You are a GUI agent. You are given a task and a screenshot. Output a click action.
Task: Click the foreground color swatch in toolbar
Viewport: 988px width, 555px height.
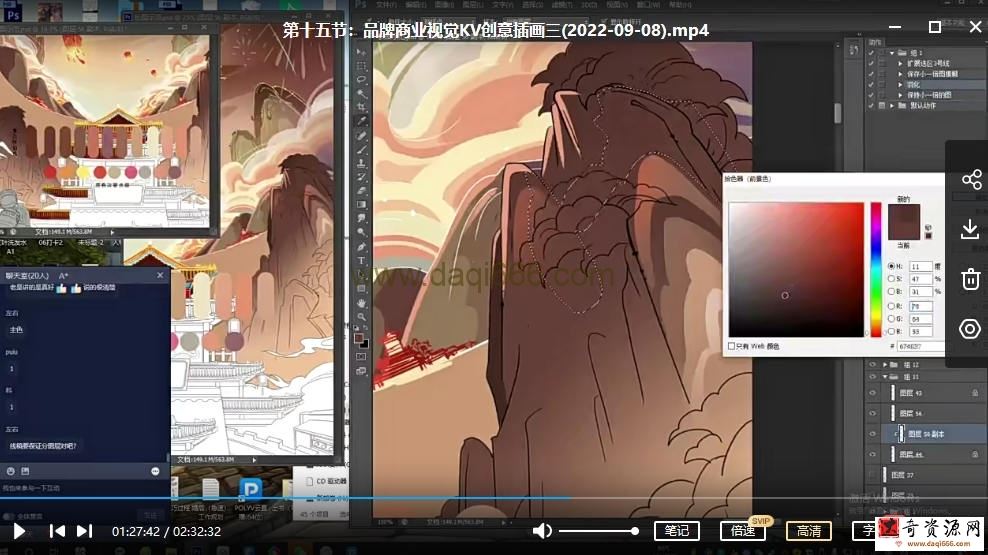click(359, 338)
